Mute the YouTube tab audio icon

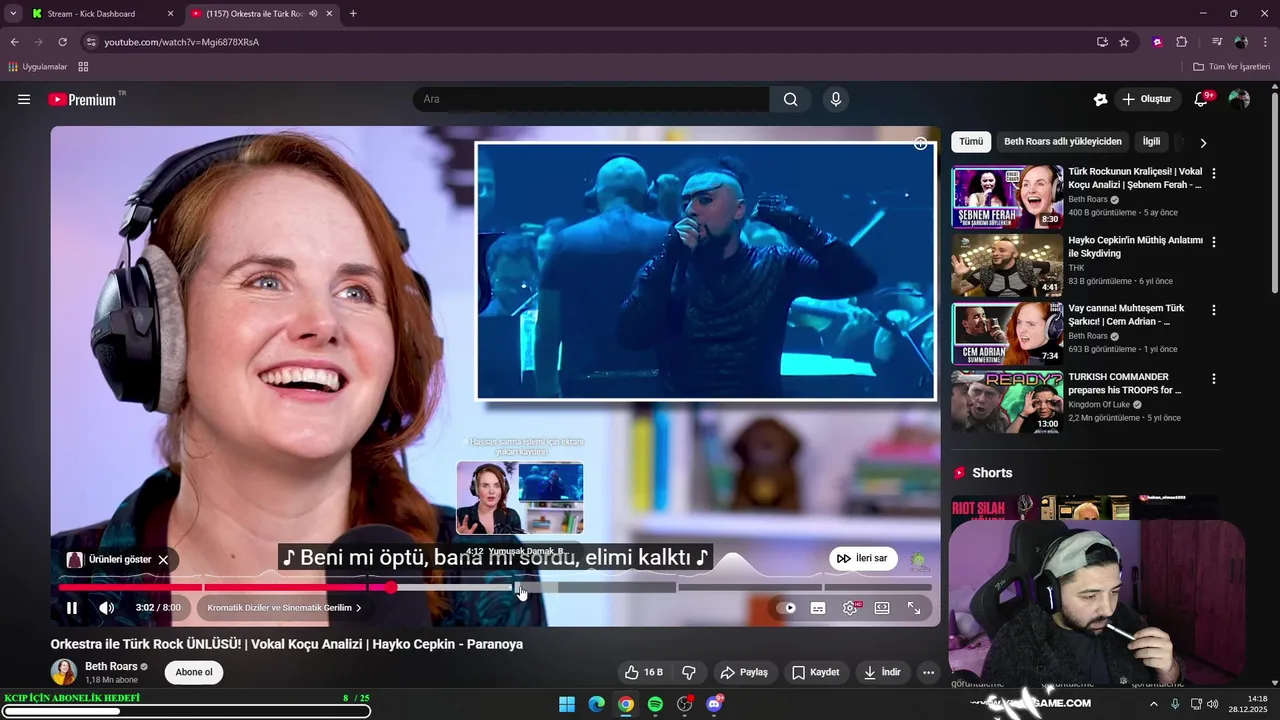coord(313,14)
